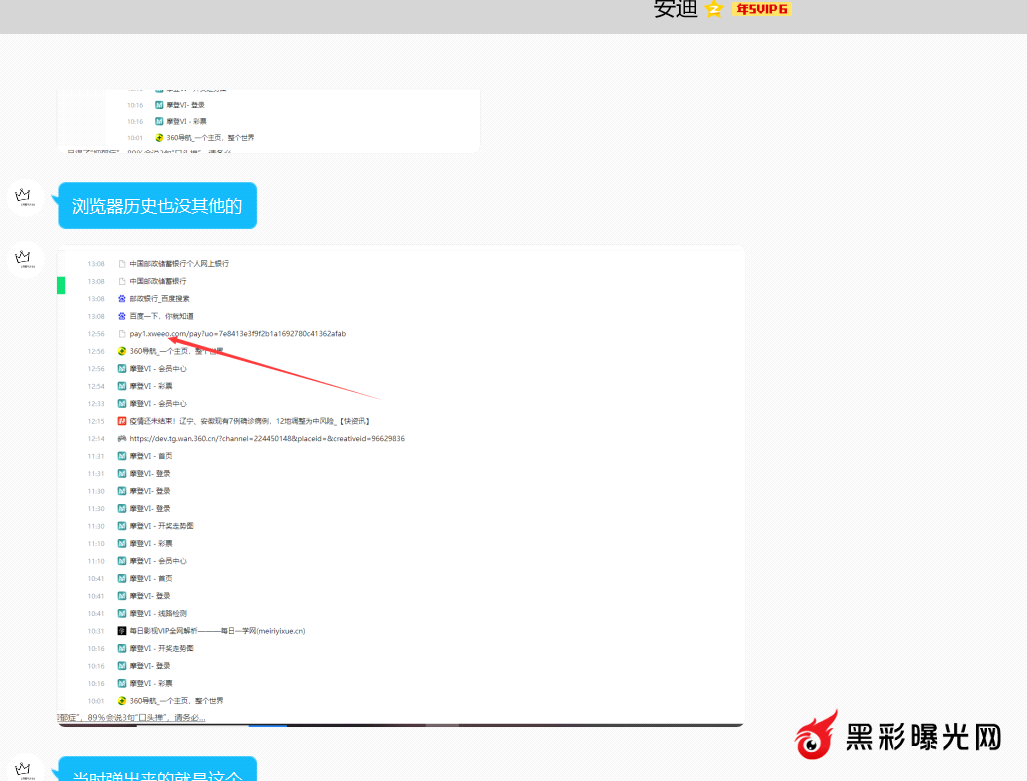Click the 360导航 icon at 12:56
Image resolution: width=1027 pixels, height=781 pixels.
(x=122, y=351)
